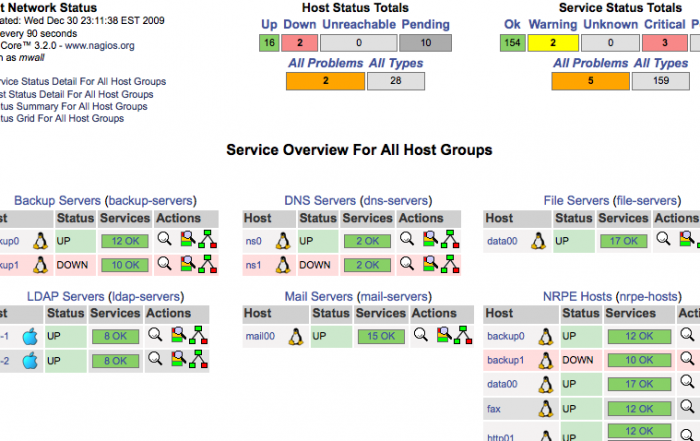Image resolution: width=700 pixels, height=441 pixels.
Task: Select the red Down count in Host Status Totals
Action: [x=301, y=43]
